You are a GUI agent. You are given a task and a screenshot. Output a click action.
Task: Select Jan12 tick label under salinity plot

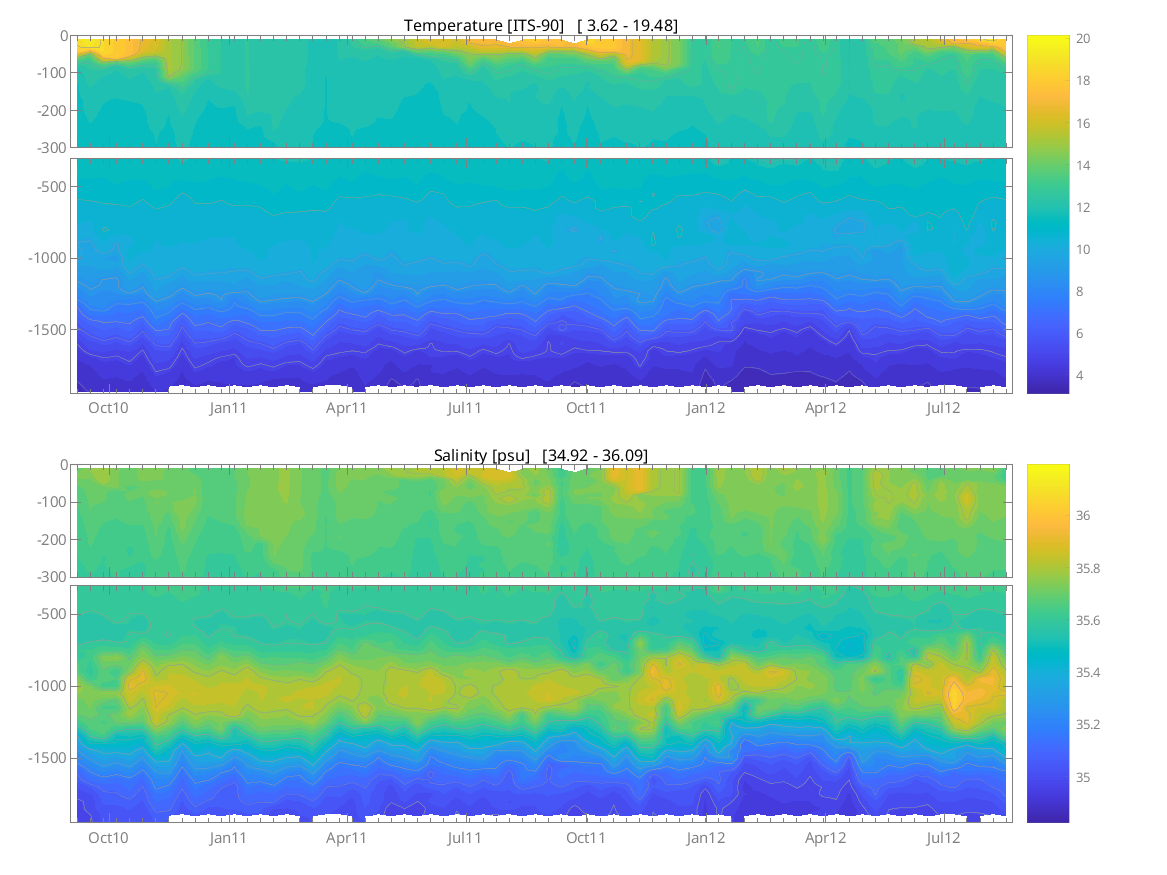[x=706, y=838]
